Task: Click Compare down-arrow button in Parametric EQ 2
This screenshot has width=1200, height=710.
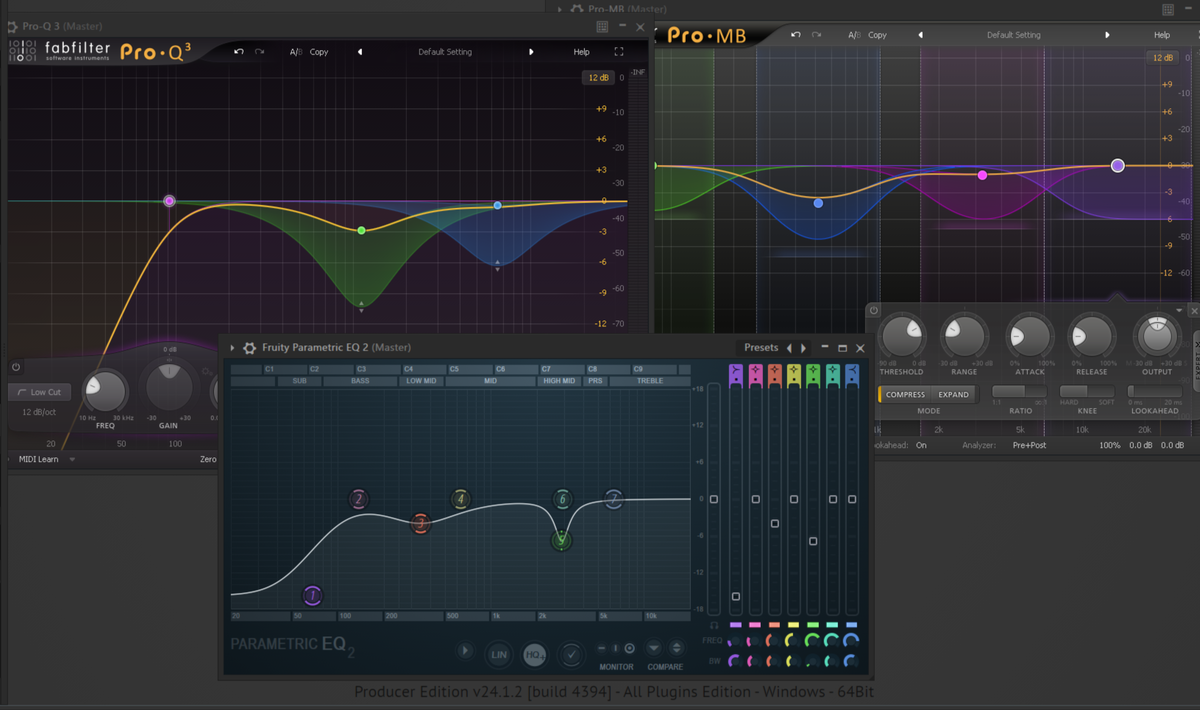Action: [x=654, y=649]
